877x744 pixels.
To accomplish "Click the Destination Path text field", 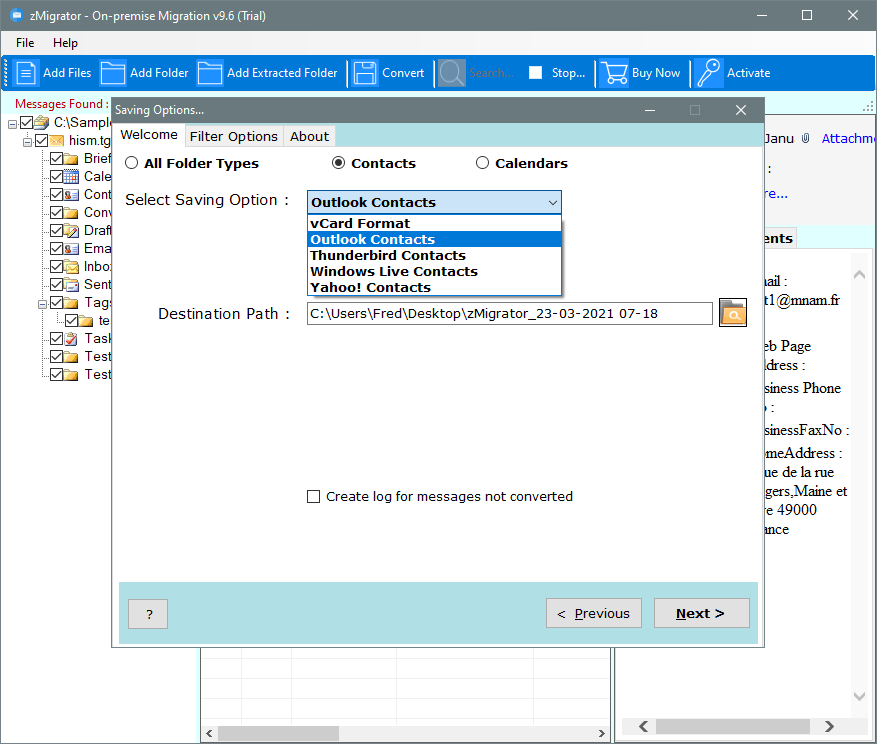I will tap(510, 313).
